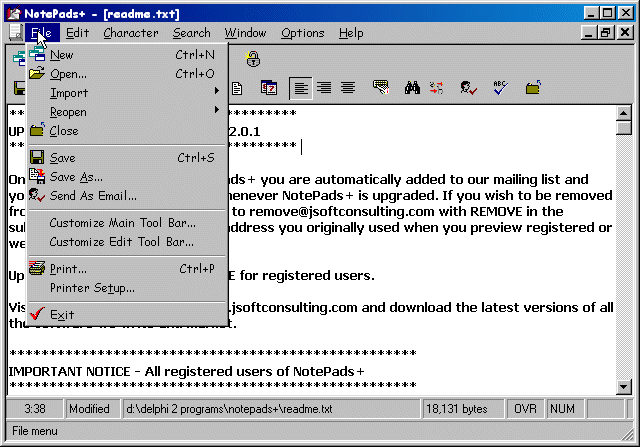The width and height of the screenshot is (640, 447).
Task: Open the Options menu
Action: pos(302,33)
